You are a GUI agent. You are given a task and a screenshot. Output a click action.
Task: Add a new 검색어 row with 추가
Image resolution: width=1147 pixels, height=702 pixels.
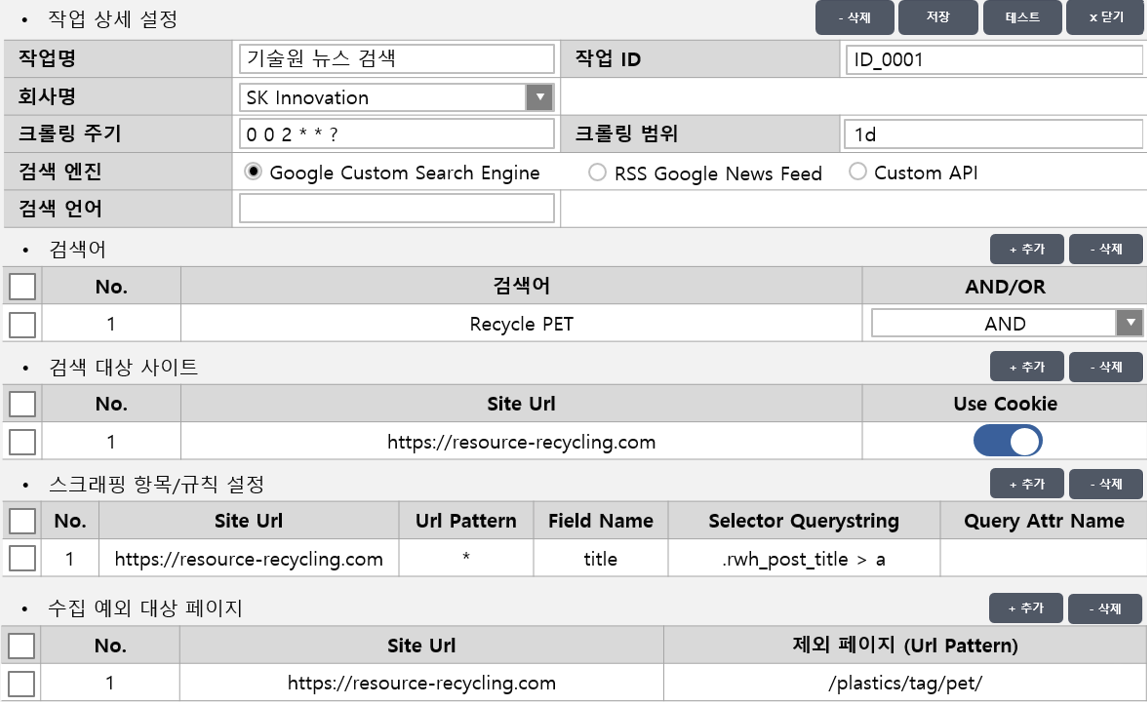point(1027,249)
